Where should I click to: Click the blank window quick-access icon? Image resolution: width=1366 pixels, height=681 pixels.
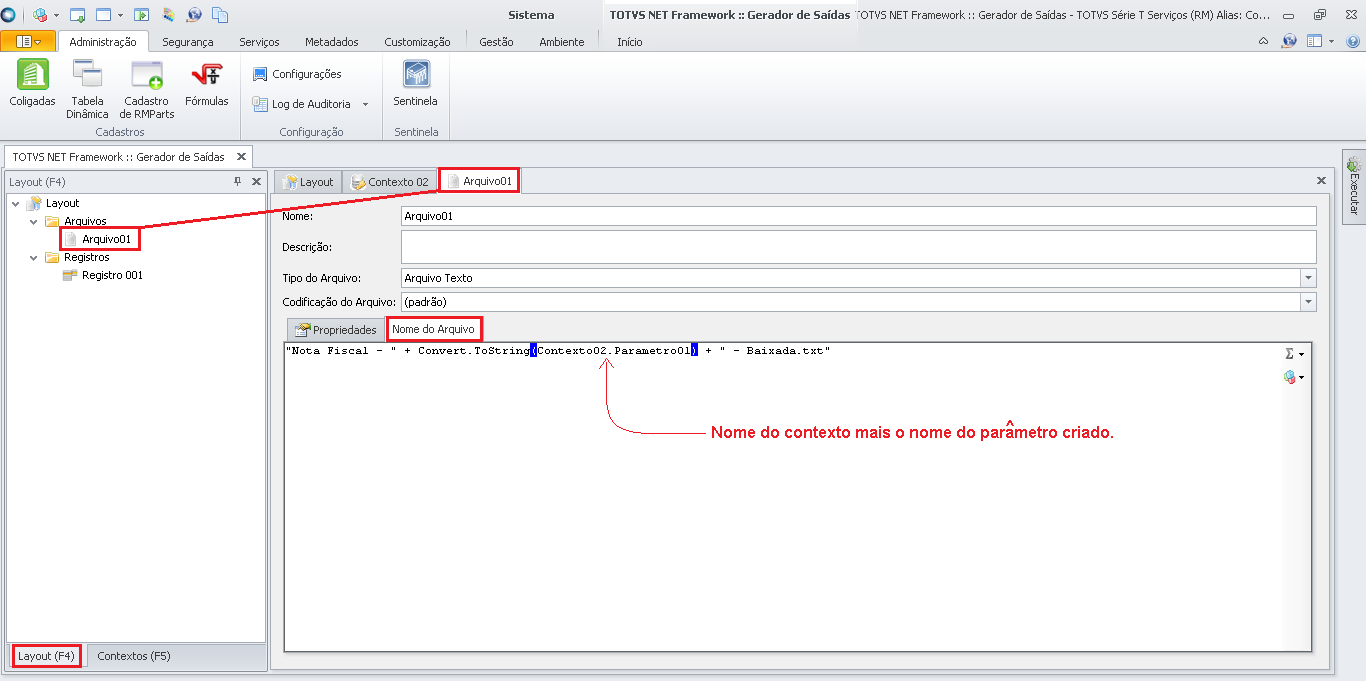[x=103, y=15]
